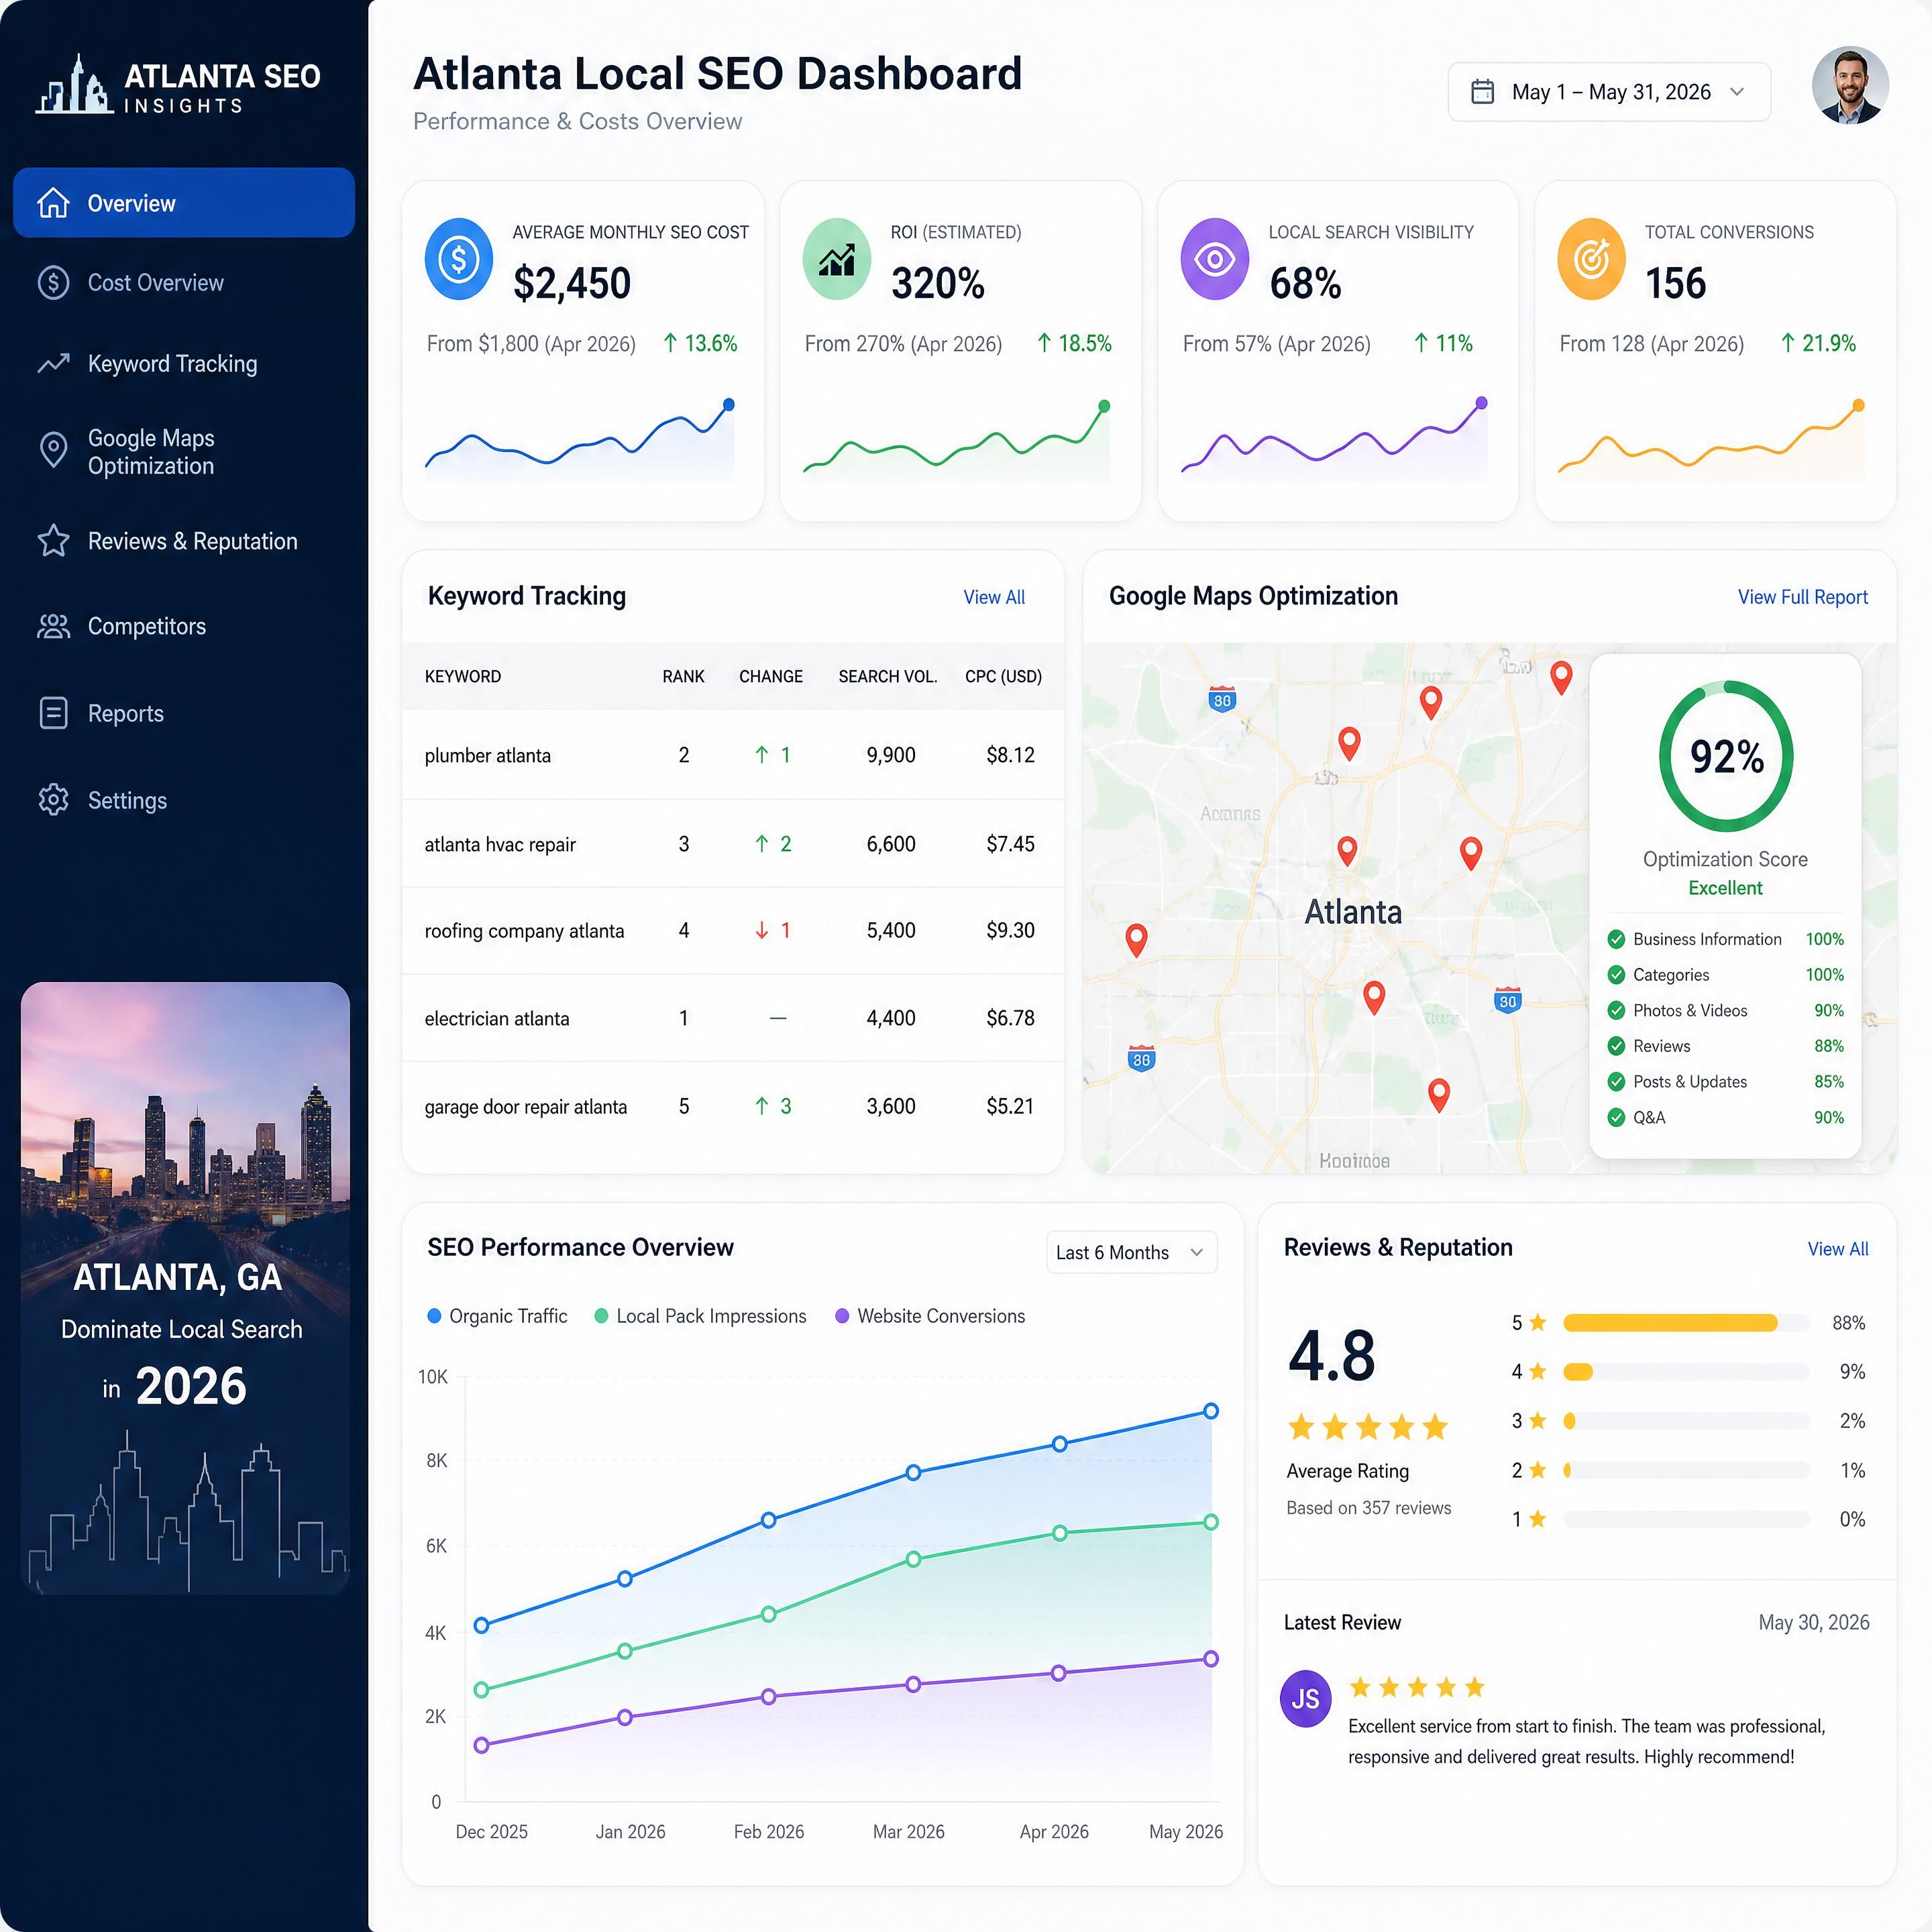Click the map pin icon beside Google Maps Optimization
The height and width of the screenshot is (1932, 1932).
tap(53, 450)
